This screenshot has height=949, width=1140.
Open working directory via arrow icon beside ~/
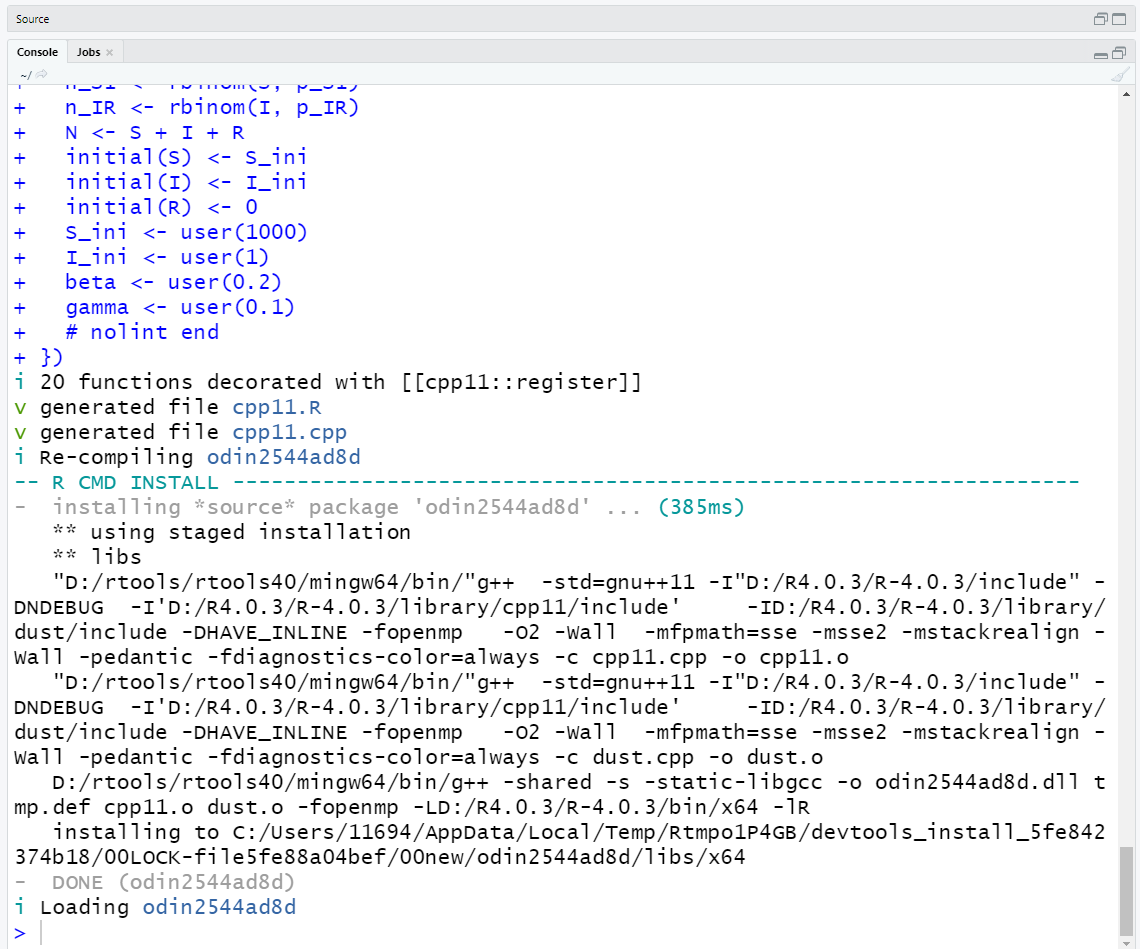point(40,74)
